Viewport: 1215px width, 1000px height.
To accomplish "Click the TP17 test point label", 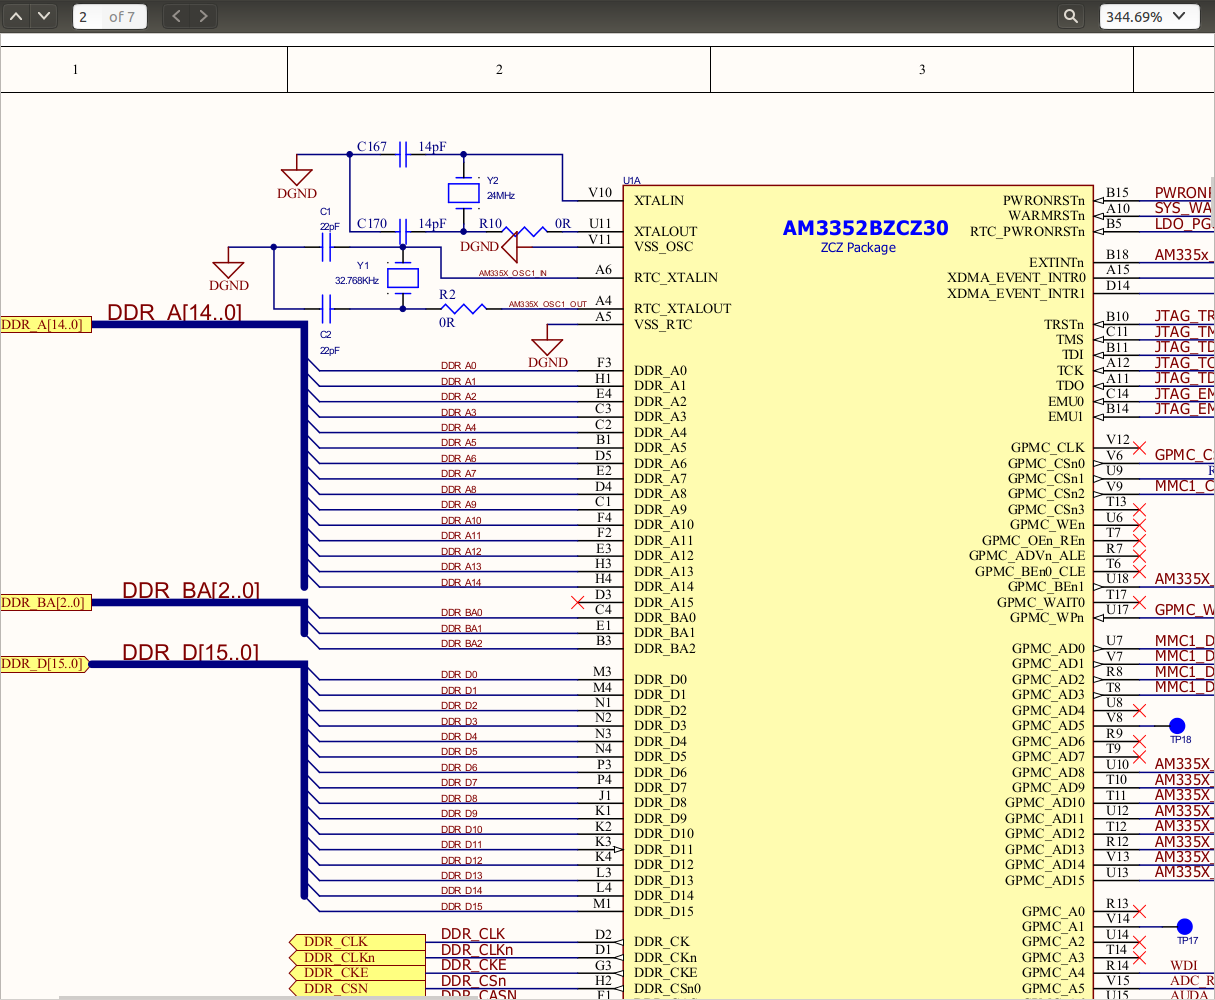I will [x=1187, y=941].
